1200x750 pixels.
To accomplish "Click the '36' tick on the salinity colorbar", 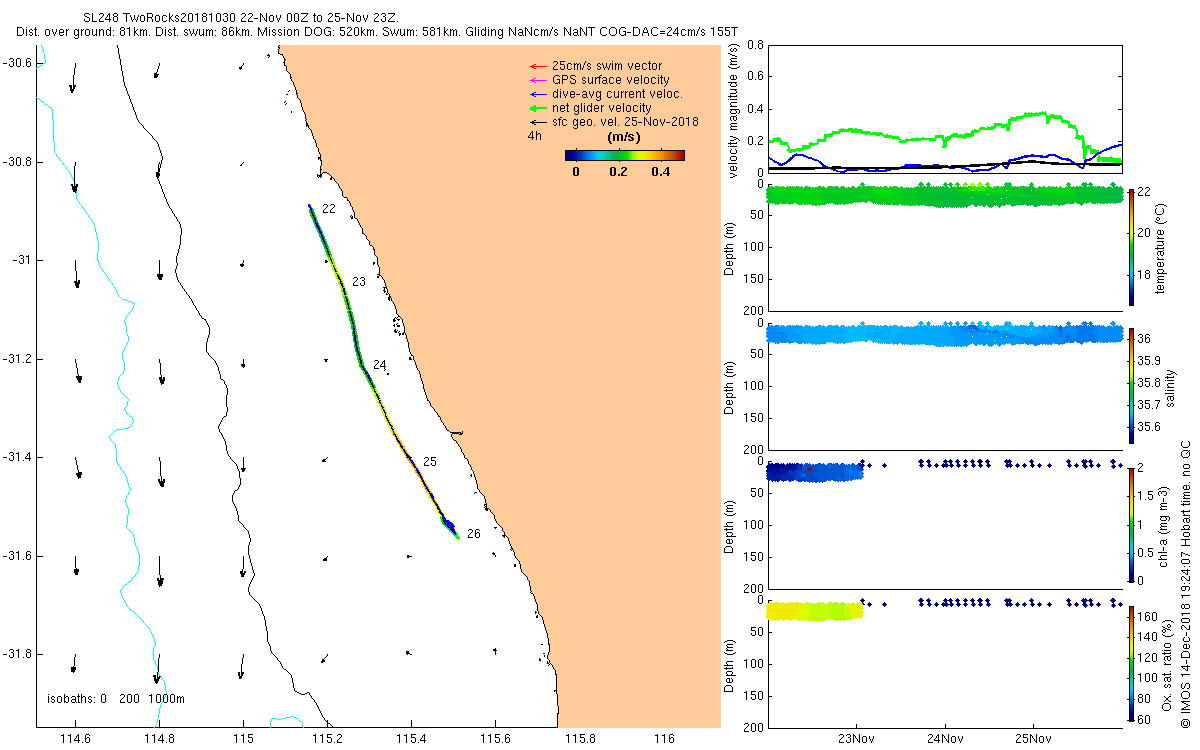I will pyautogui.click(x=1145, y=338).
